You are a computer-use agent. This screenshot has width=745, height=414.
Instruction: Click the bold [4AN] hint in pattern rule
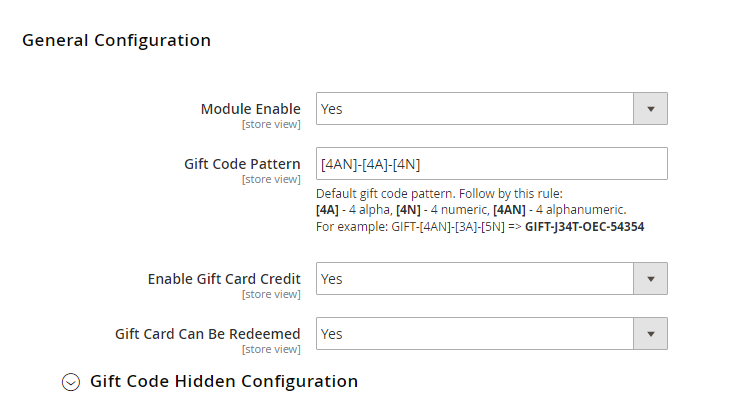coord(509,210)
